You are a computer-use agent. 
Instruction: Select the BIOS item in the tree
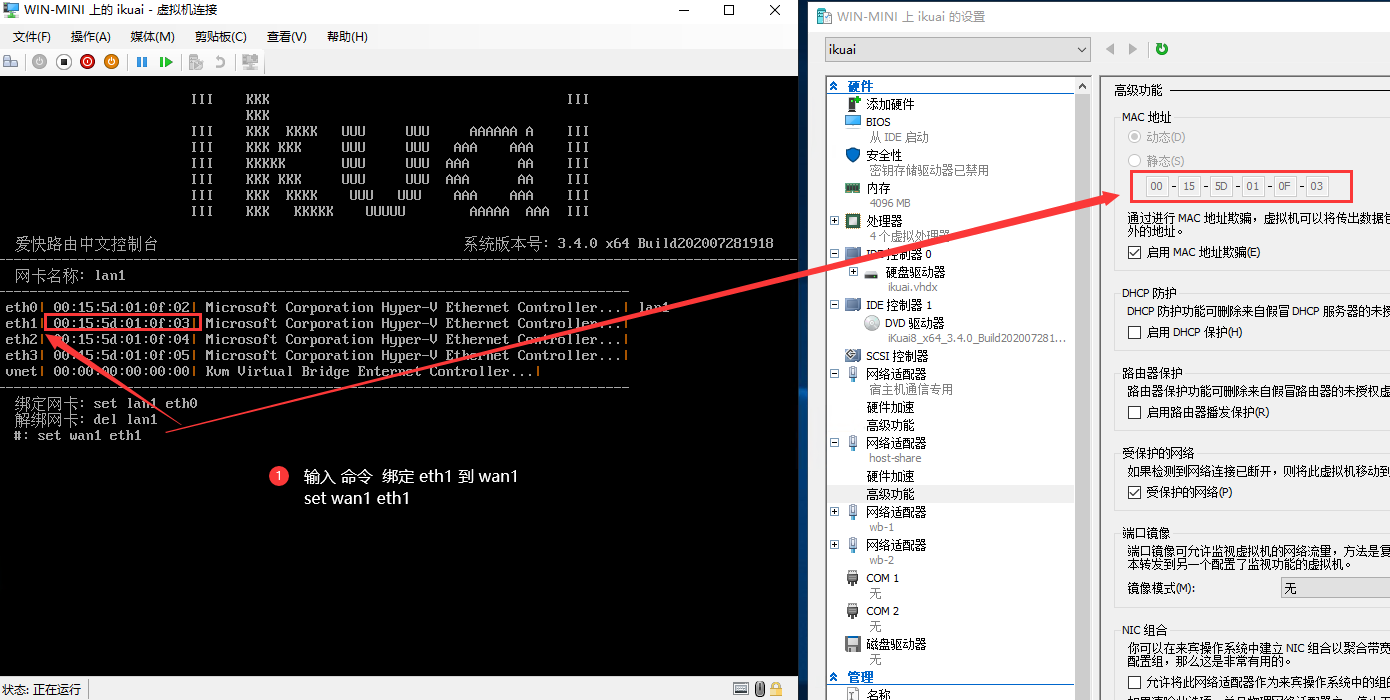[x=878, y=122]
